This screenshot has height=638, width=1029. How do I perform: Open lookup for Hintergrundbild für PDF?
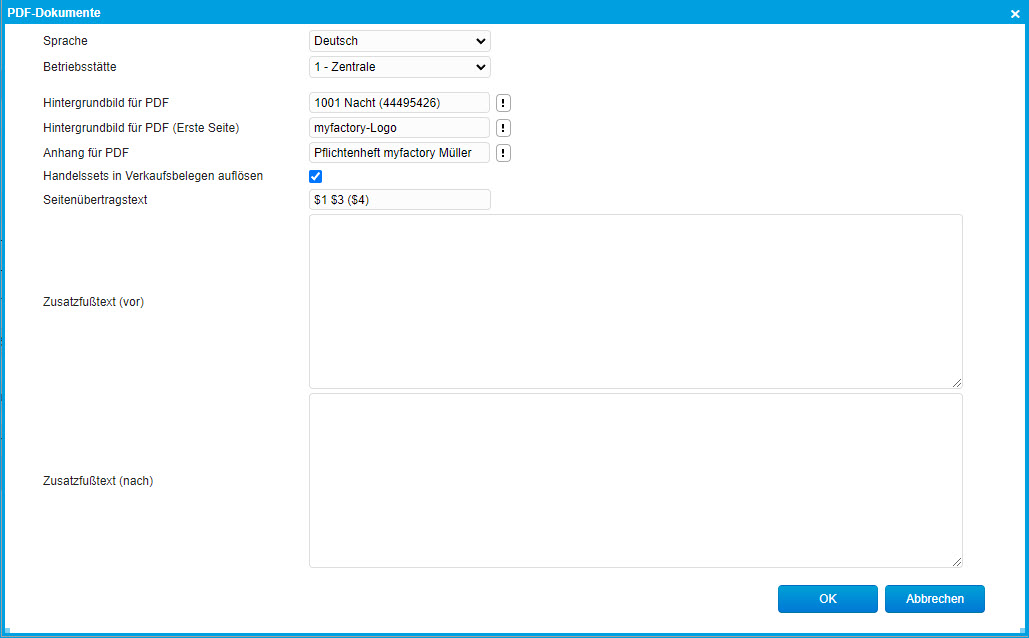pyautogui.click(x=504, y=103)
